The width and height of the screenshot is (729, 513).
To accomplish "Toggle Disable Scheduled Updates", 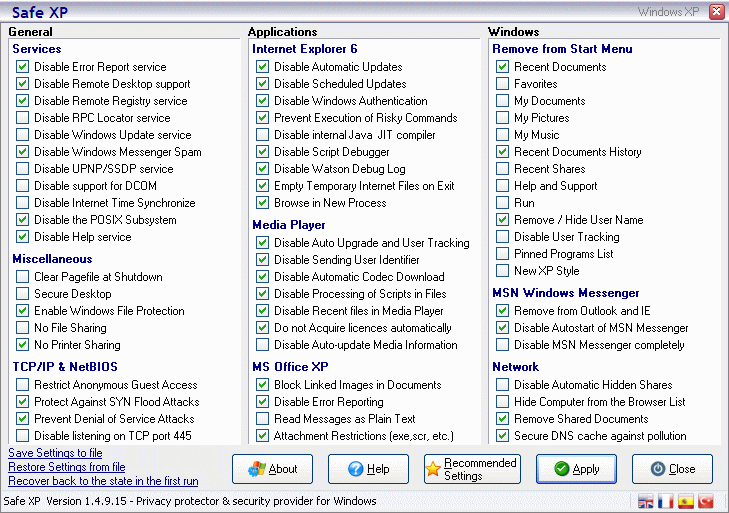I will point(262,84).
